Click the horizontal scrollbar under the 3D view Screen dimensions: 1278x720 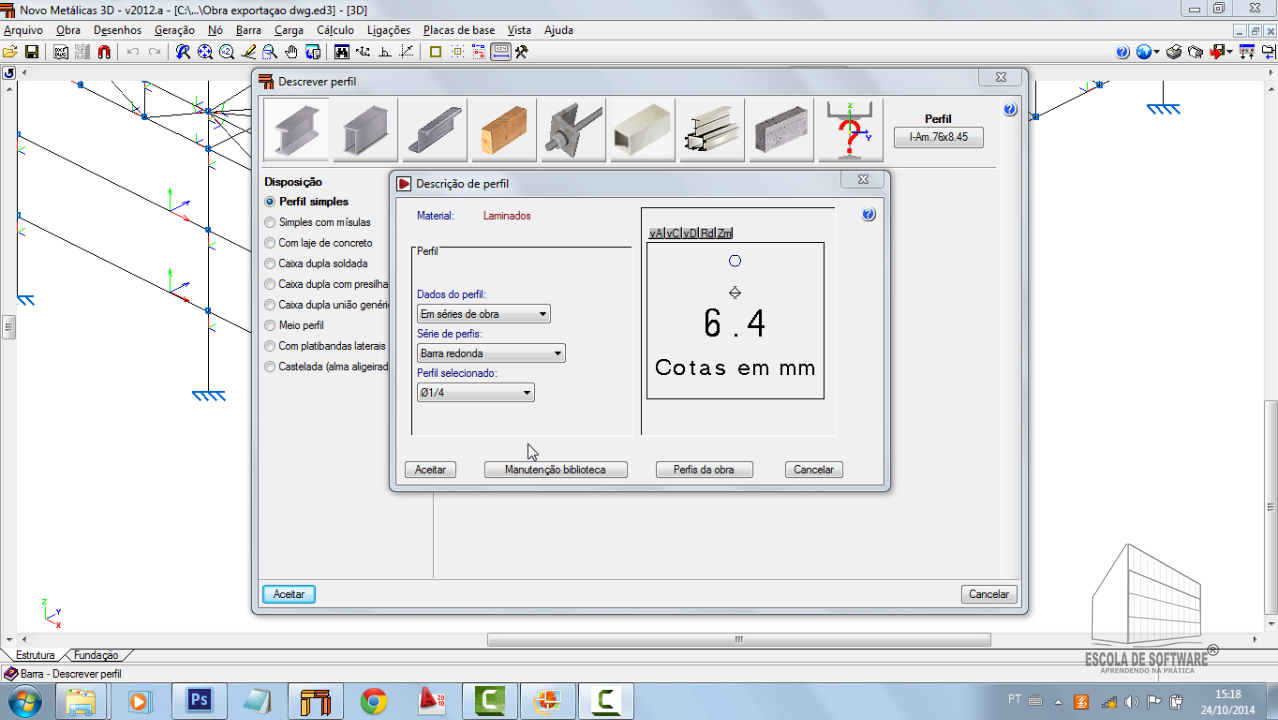pos(738,640)
